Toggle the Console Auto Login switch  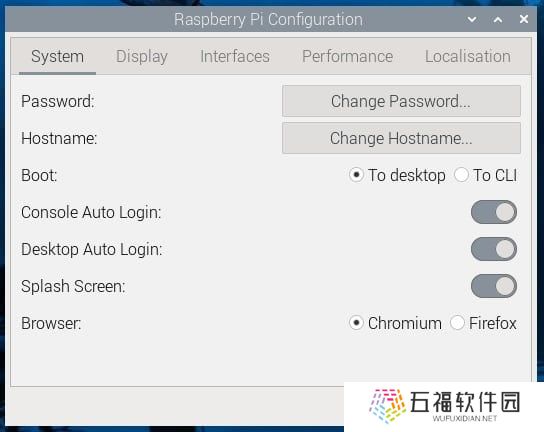point(494,212)
